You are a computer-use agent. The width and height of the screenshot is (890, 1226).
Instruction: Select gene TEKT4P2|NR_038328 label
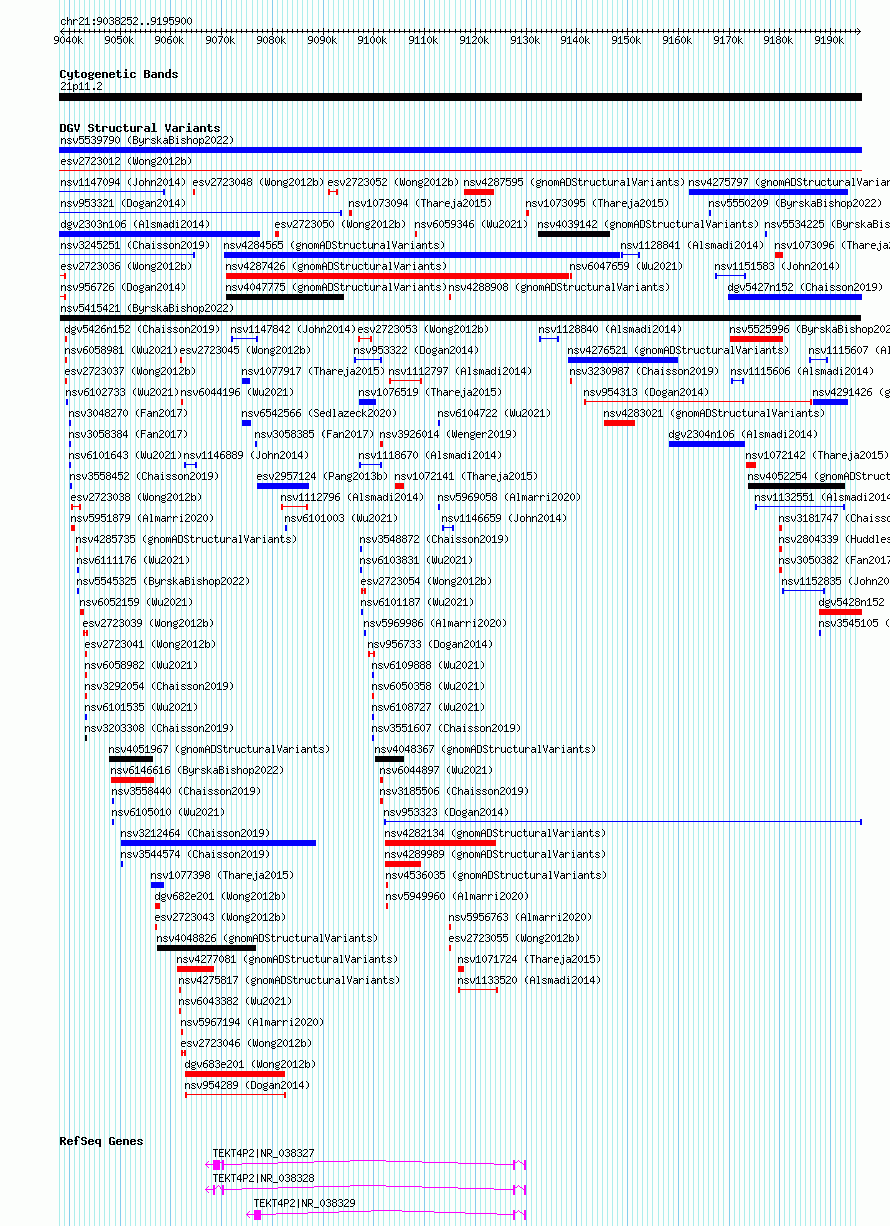coord(263,1178)
